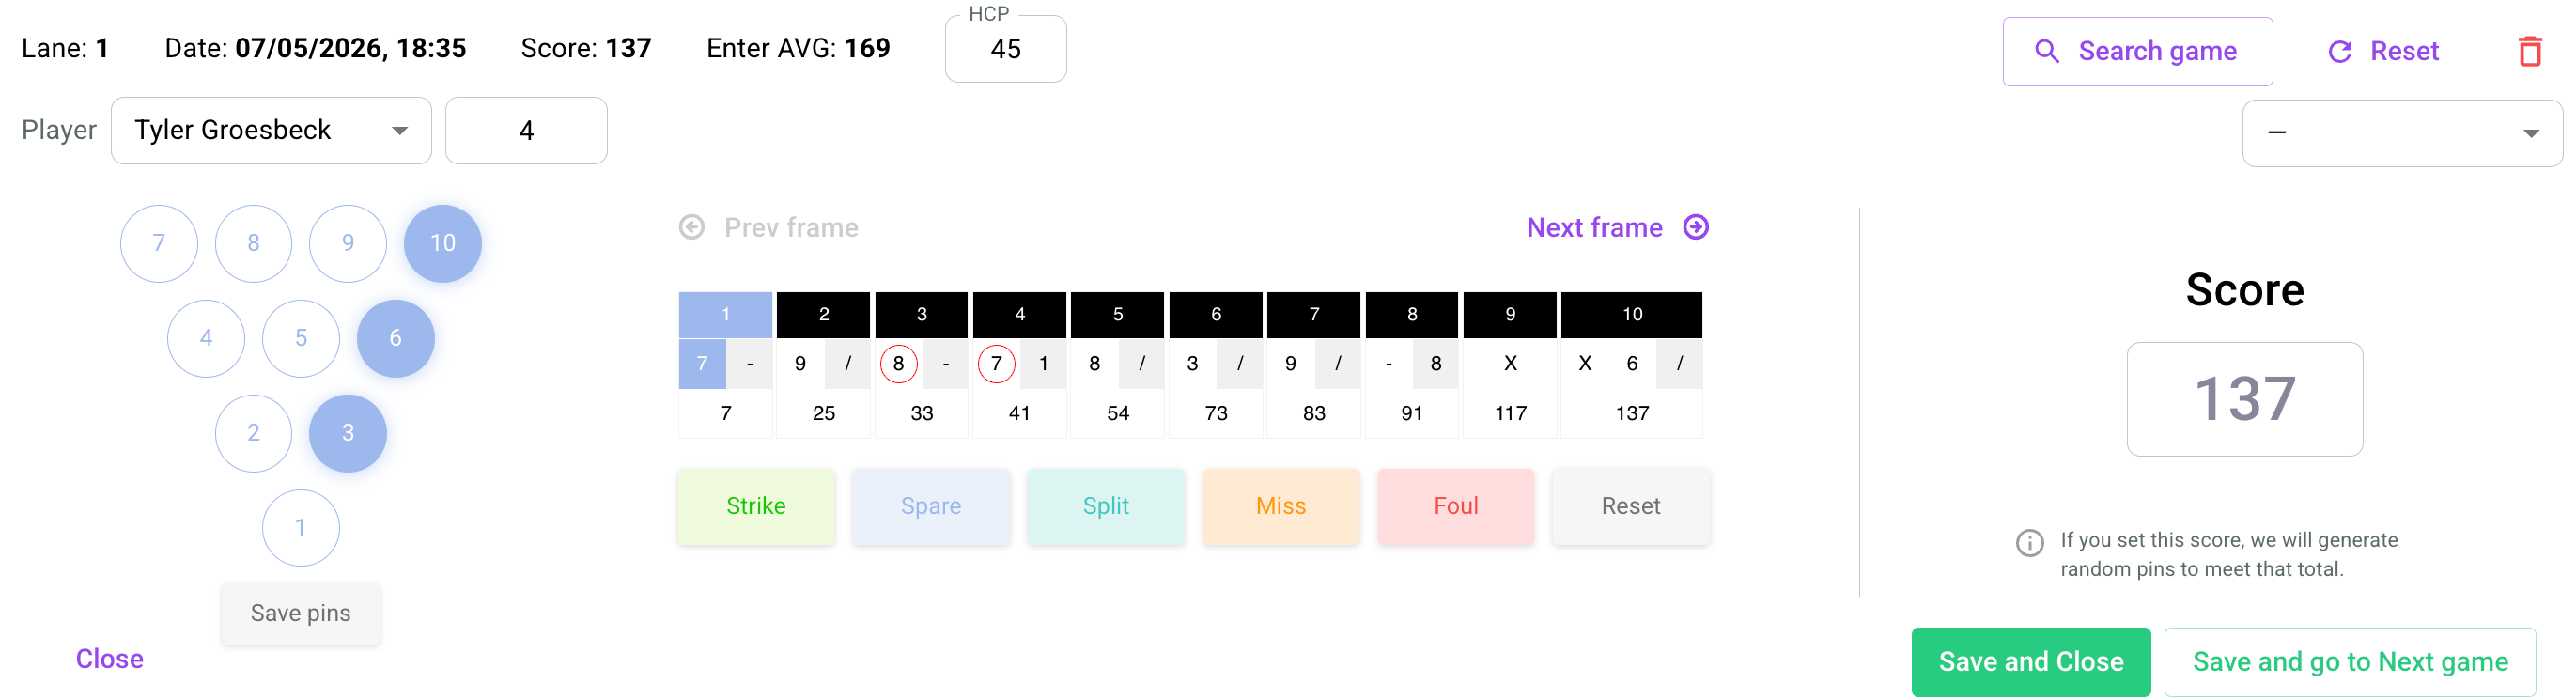Click the Reset refresh arrow icon
2576x699 pixels.
coord(2340,52)
